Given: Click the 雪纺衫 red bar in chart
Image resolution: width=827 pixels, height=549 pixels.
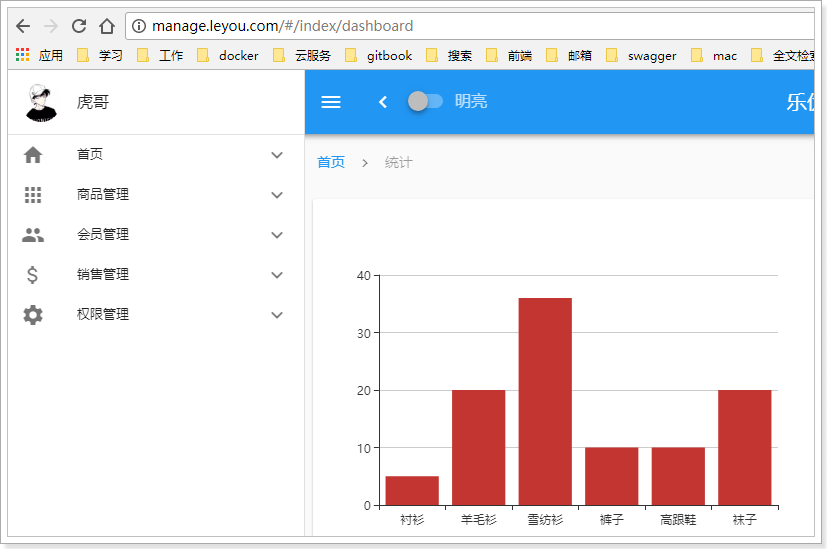Looking at the screenshot, I should coord(545,400).
